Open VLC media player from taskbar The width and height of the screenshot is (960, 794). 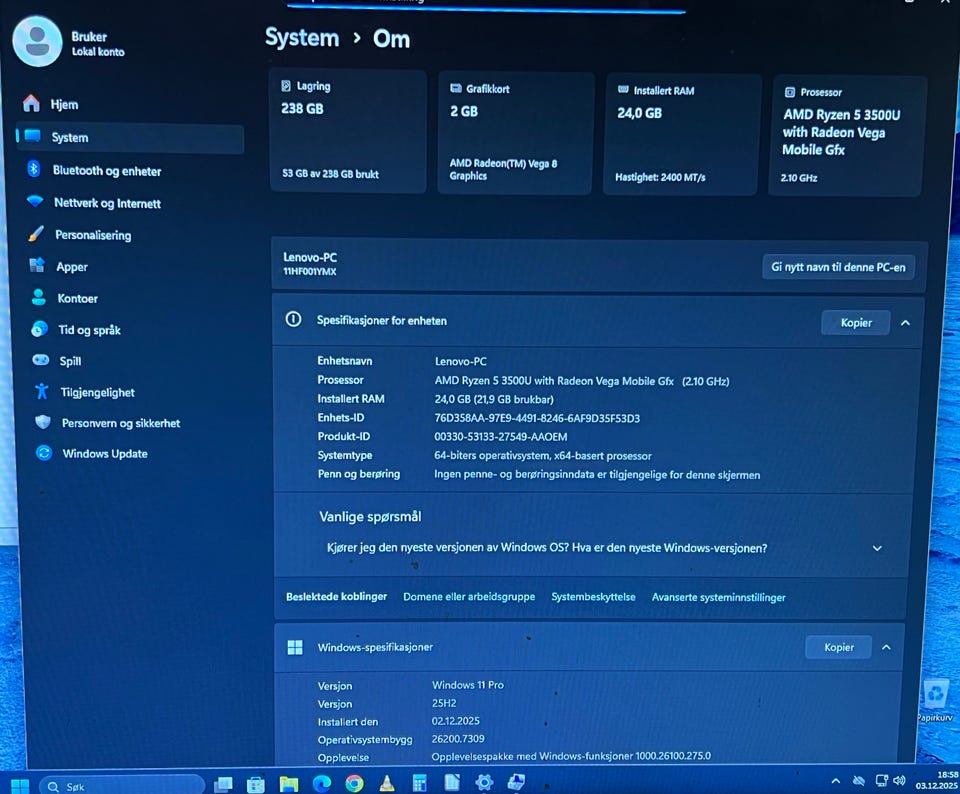coord(386,783)
